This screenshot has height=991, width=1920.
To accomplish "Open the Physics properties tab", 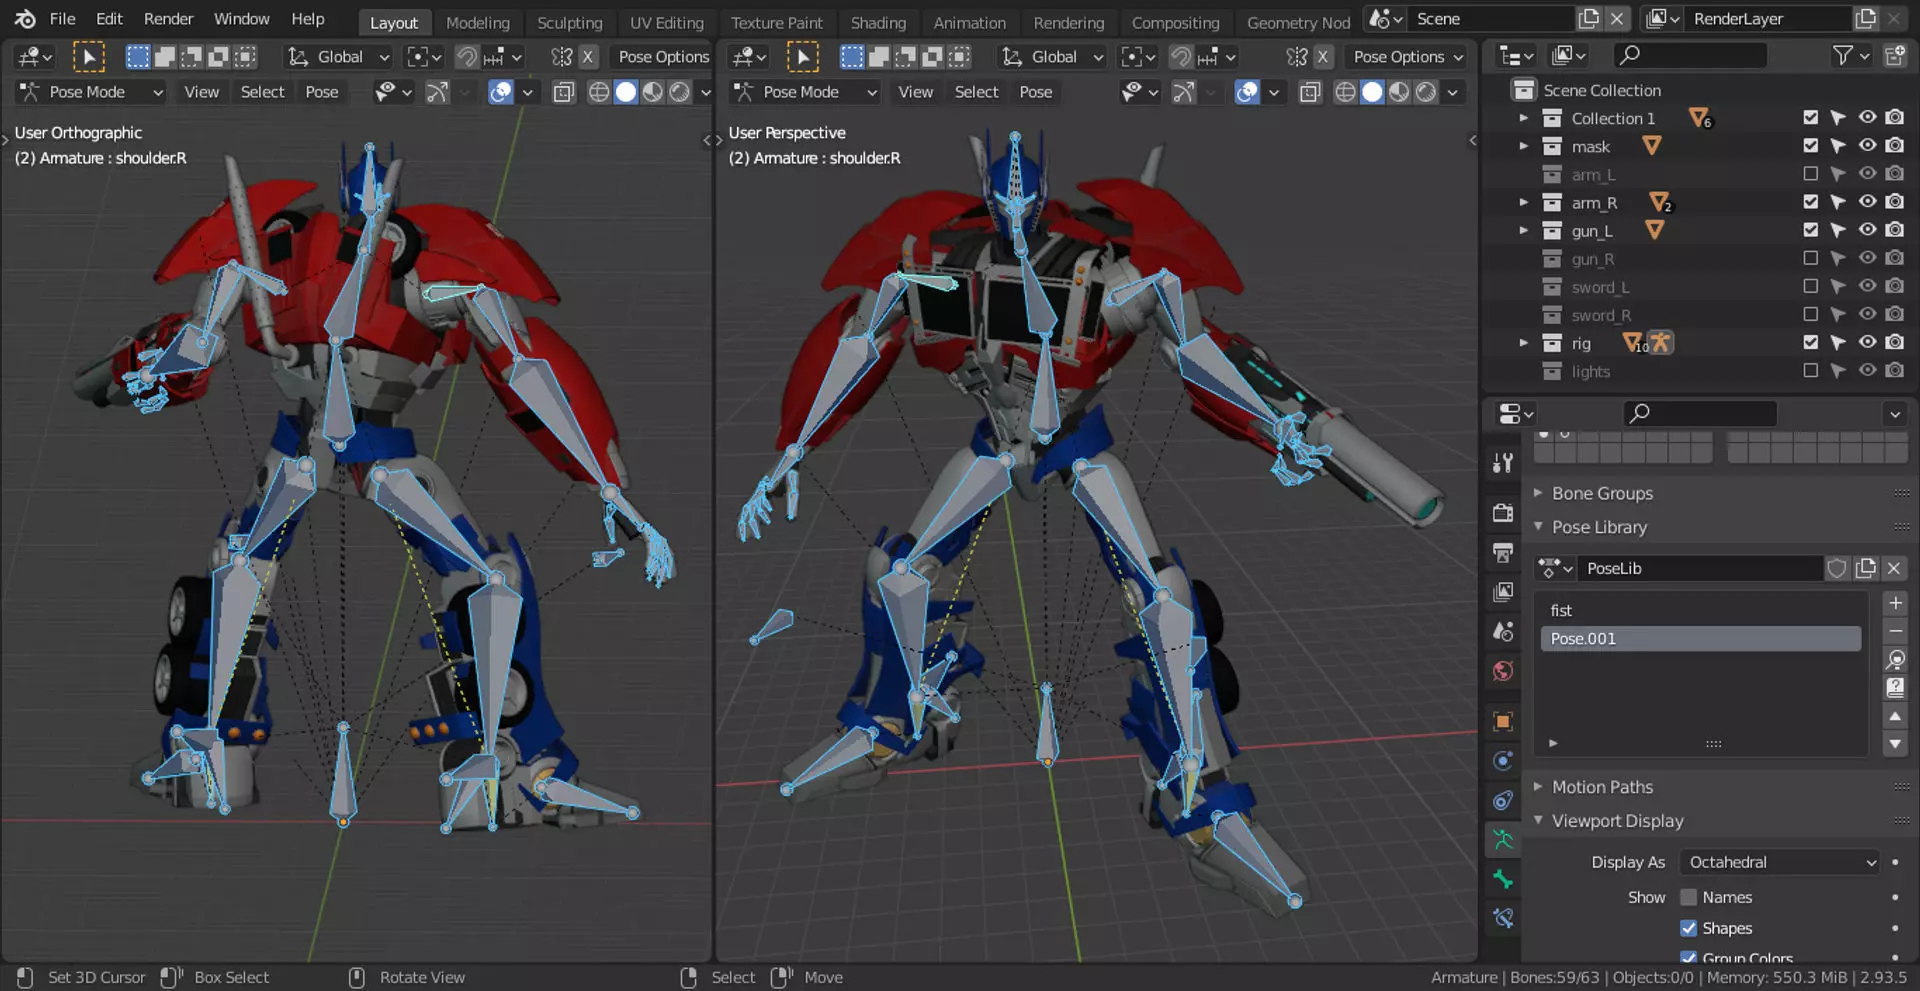I will 1502,760.
